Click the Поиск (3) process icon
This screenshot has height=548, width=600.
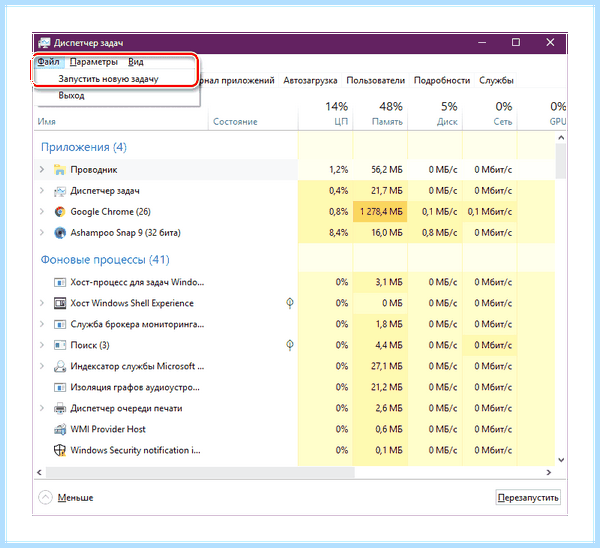[x=60, y=346]
